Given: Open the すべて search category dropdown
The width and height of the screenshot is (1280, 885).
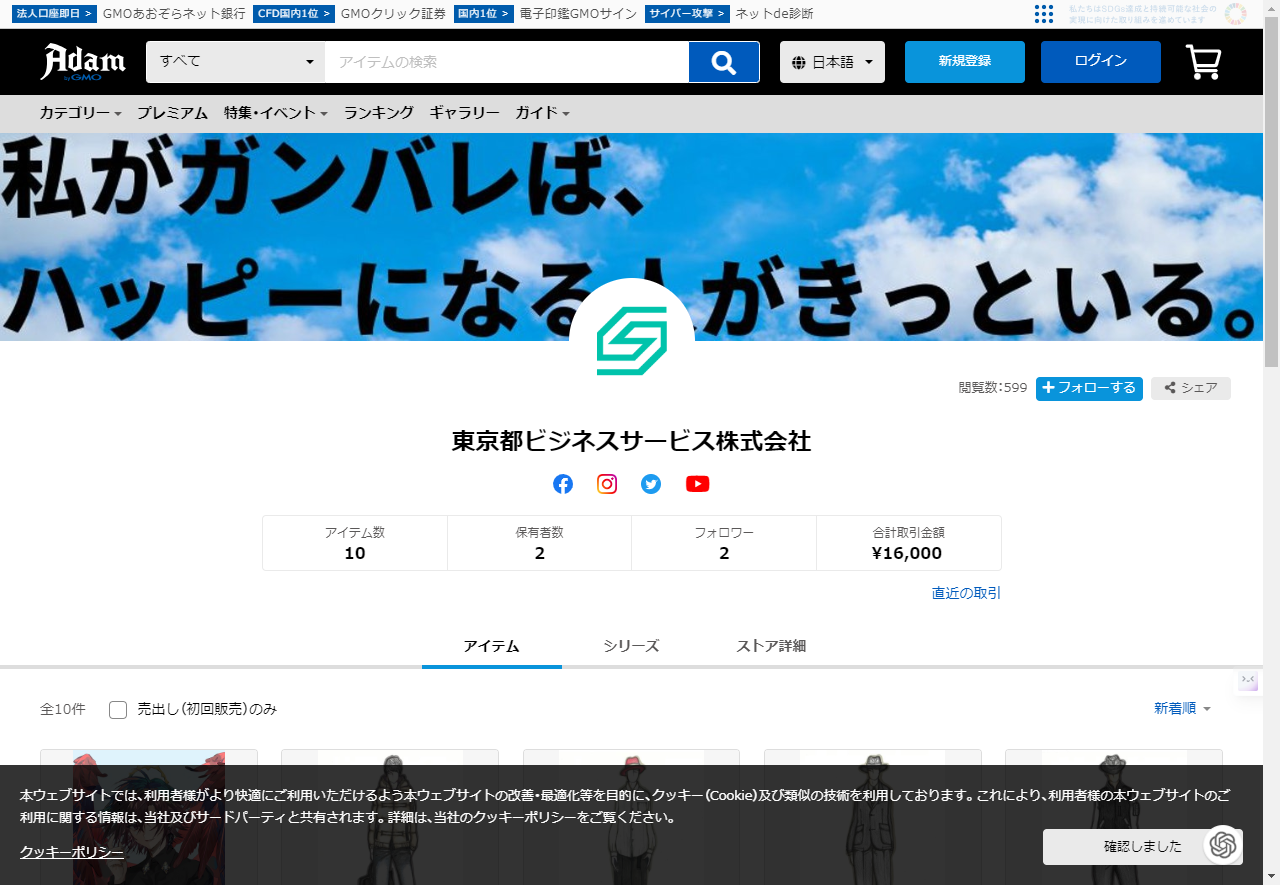Looking at the screenshot, I should [x=235, y=62].
